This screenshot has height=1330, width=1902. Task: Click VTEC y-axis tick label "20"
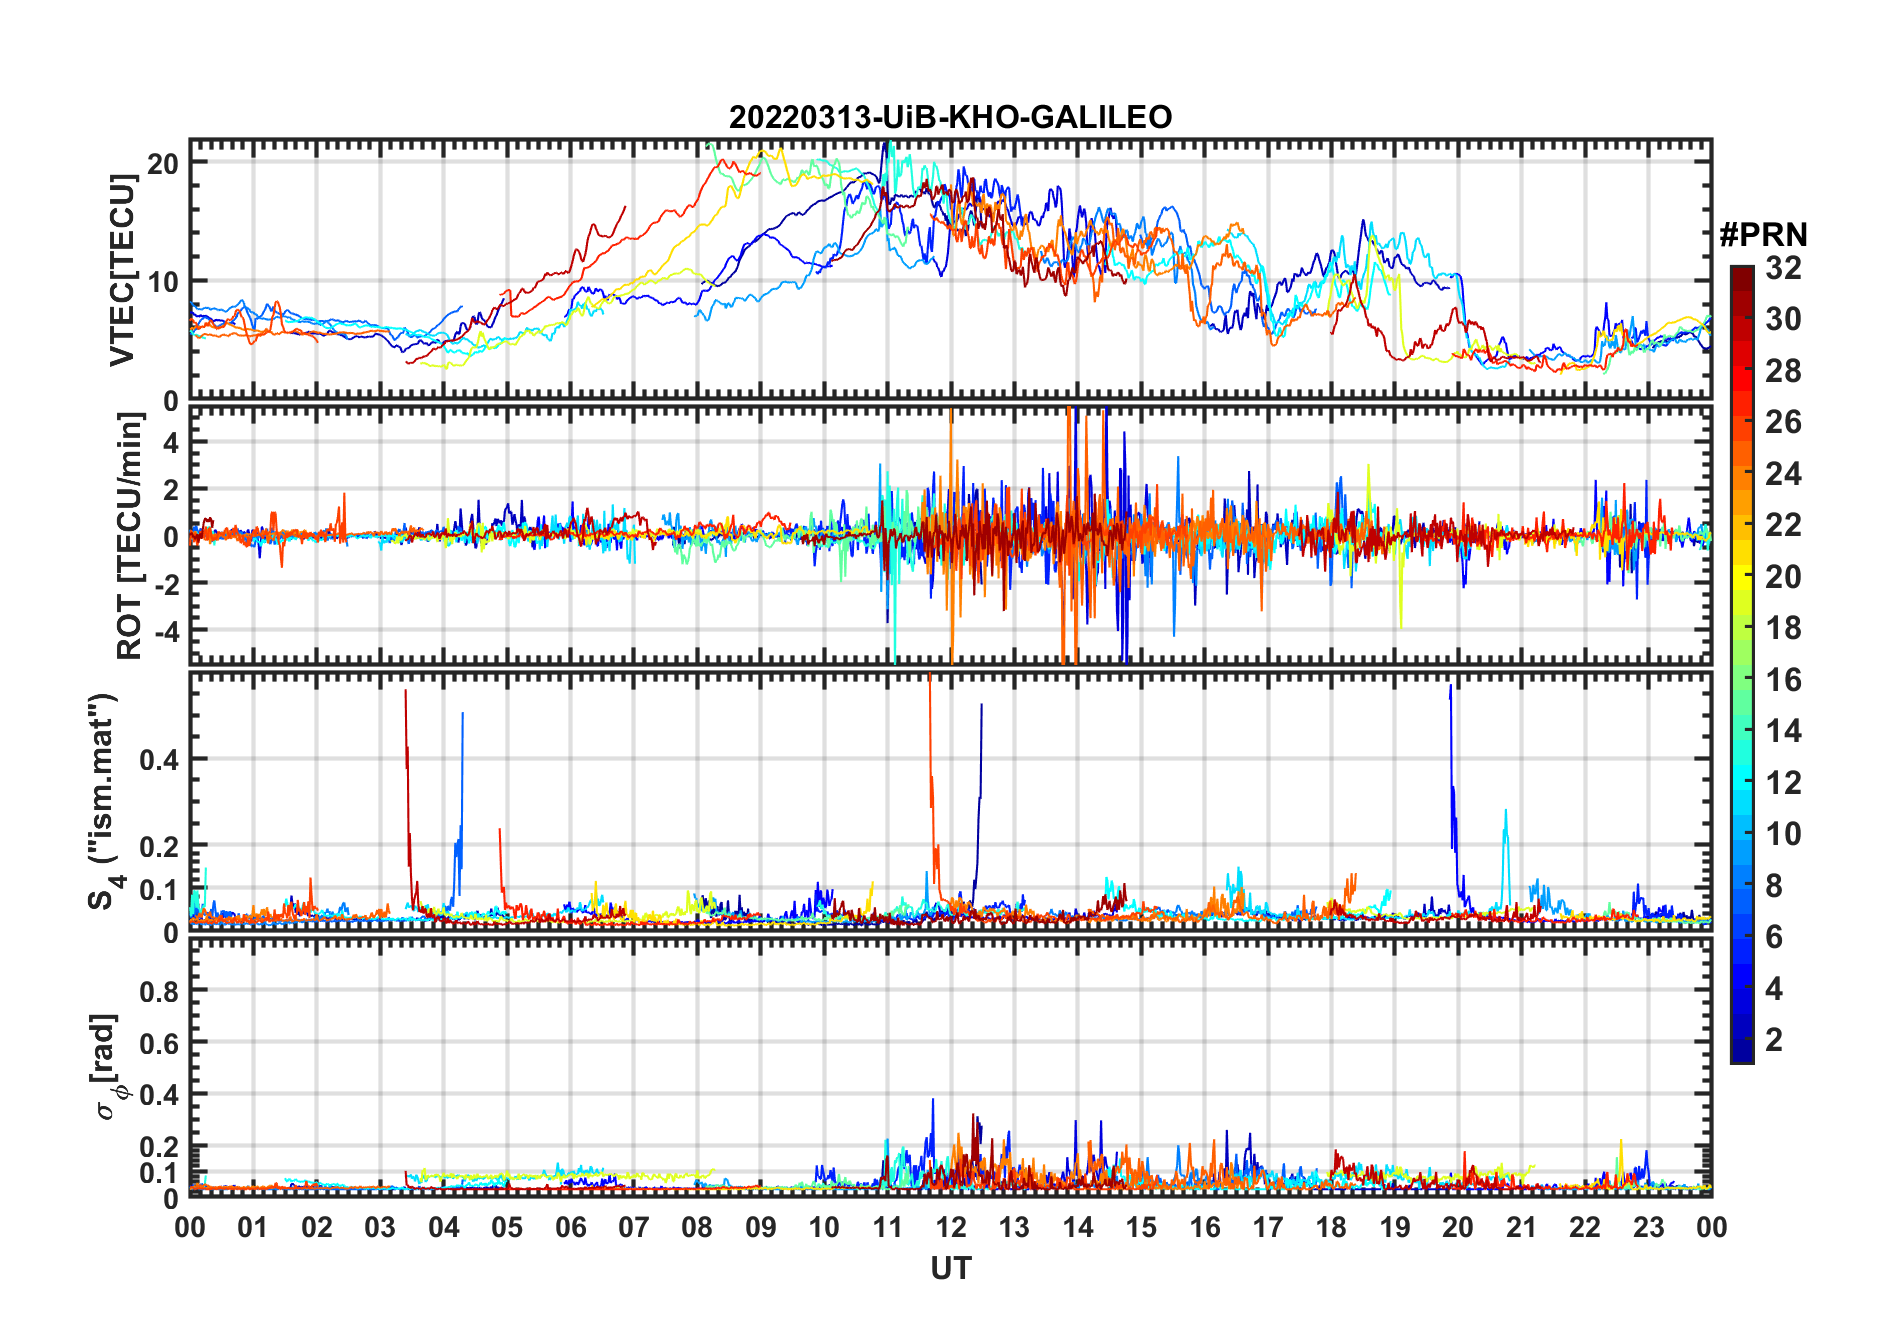(164, 163)
